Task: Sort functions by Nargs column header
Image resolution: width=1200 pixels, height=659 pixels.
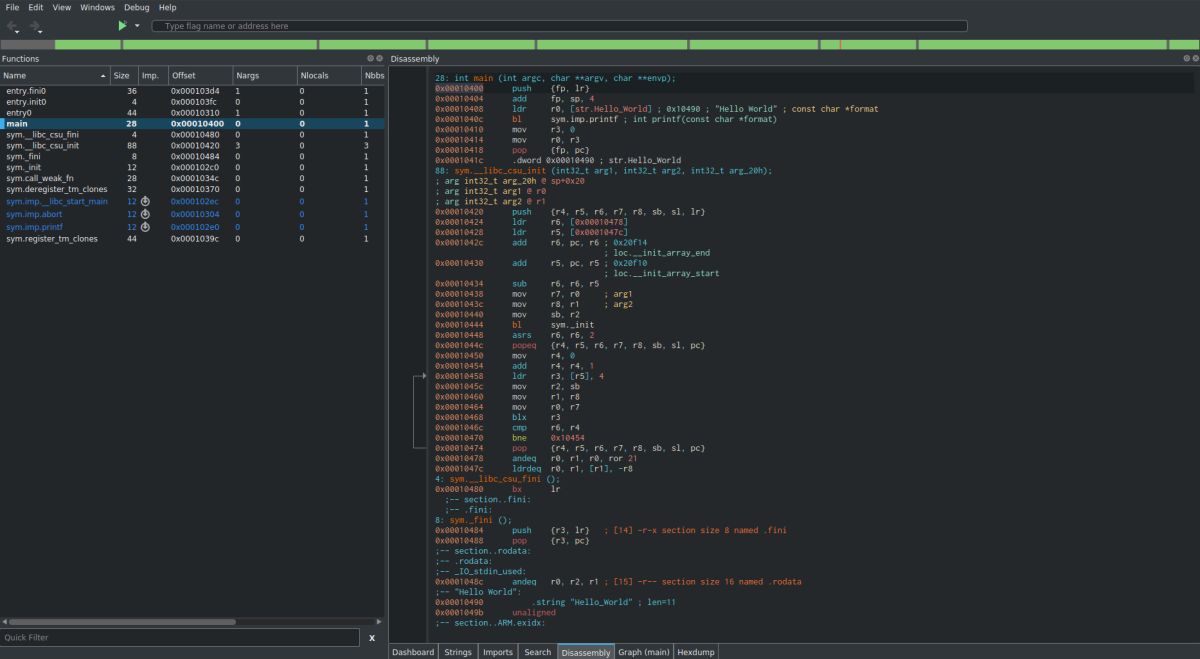Action: tap(264, 76)
